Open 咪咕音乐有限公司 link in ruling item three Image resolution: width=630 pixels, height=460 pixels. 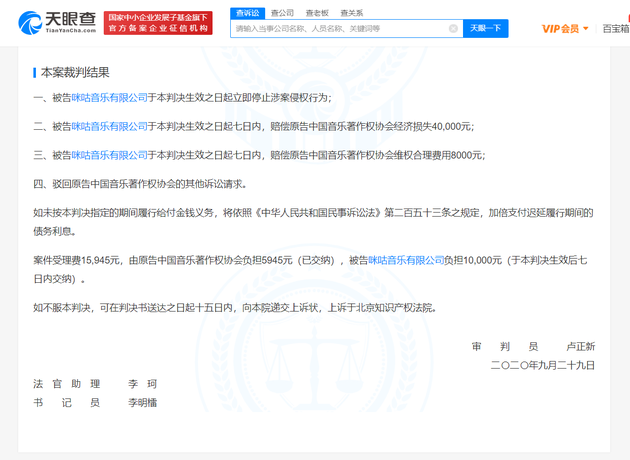pos(109,155)
